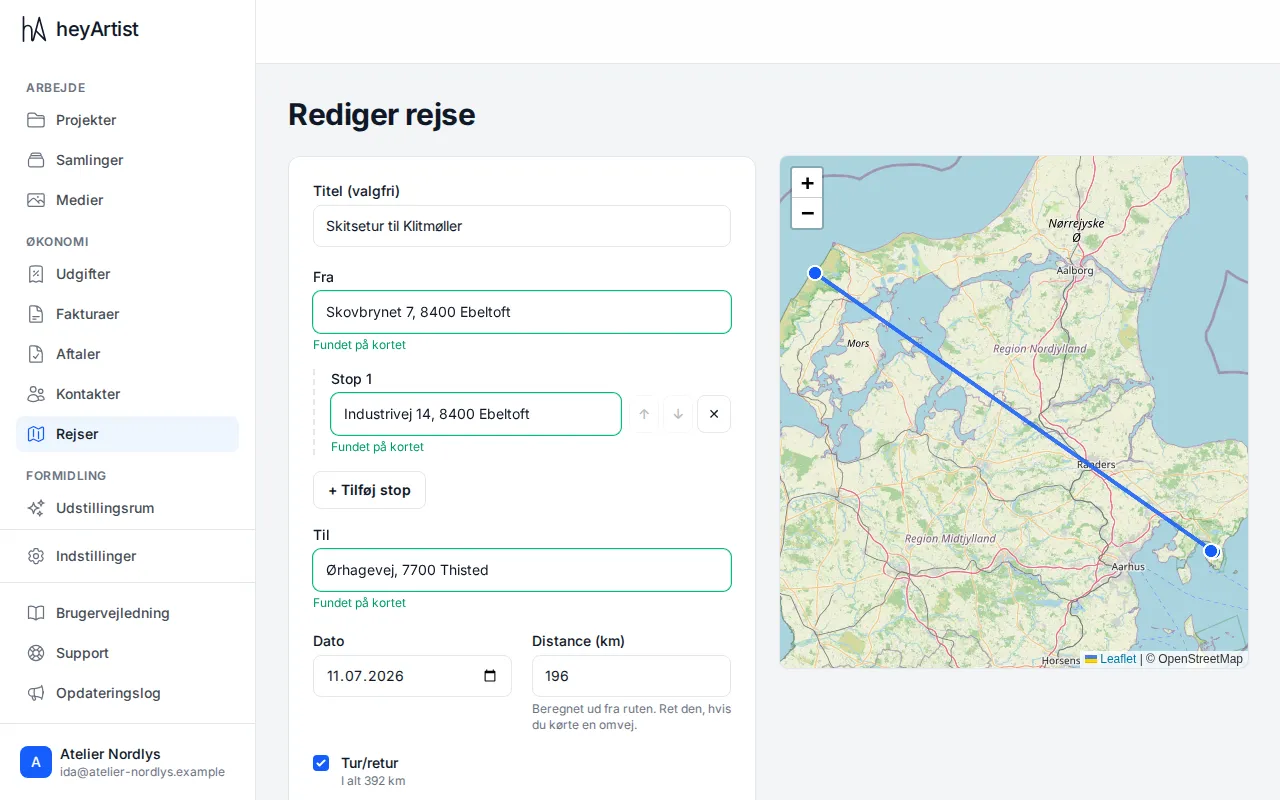This screenshot has width=1280, height=800.
Task: Open the Indstillinger gear icon
Action: (36, 556)
